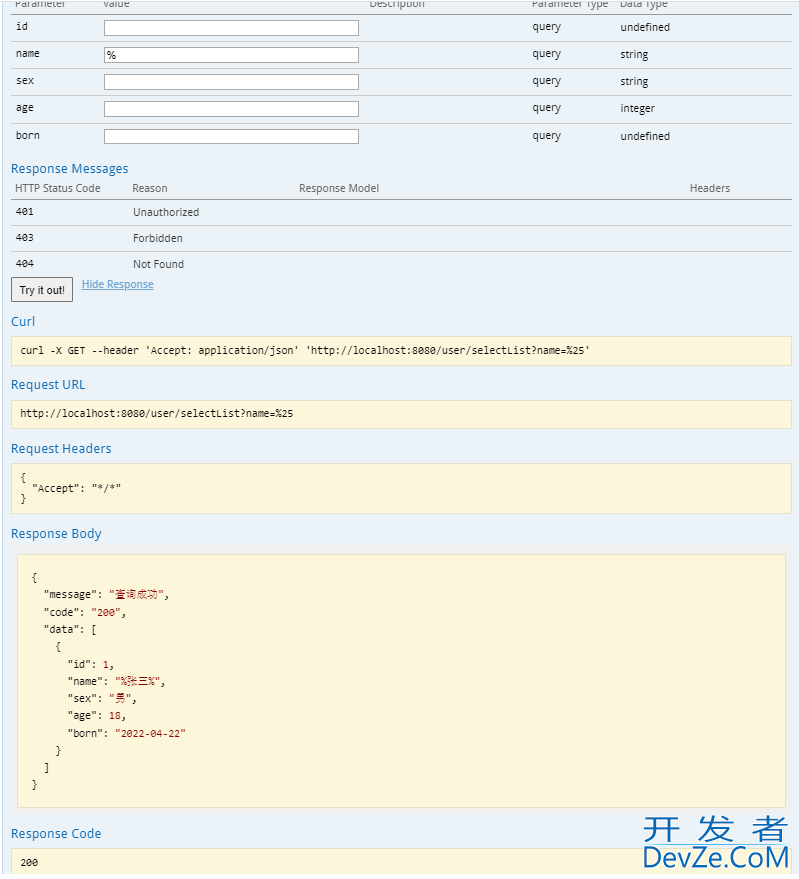
Task: Click the Headers column header
Action: coord(710,188)
